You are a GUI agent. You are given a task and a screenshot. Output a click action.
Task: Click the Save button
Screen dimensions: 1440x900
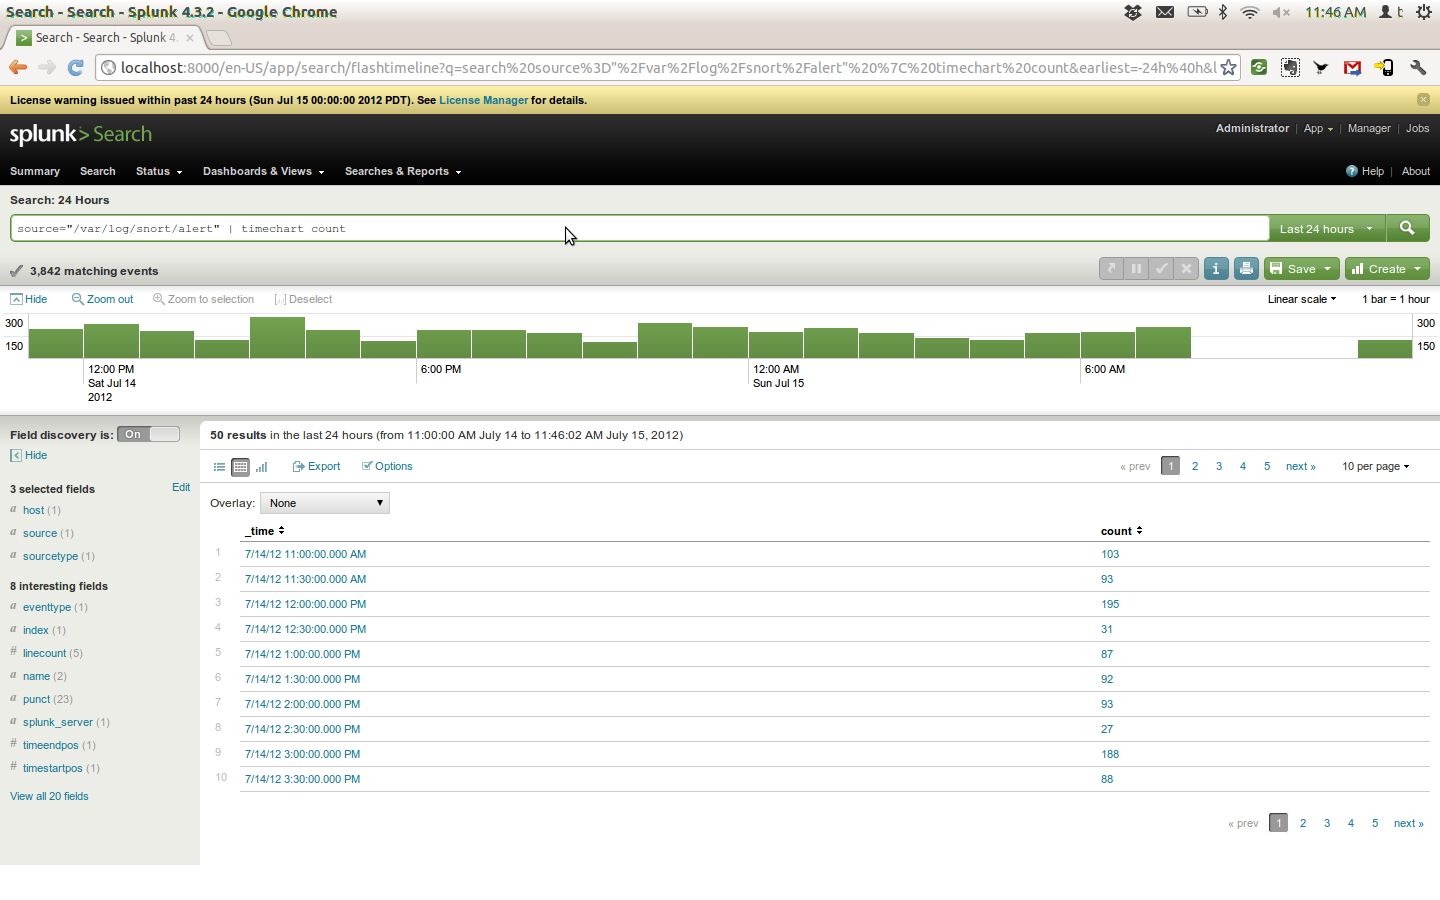pos(1300,268)
